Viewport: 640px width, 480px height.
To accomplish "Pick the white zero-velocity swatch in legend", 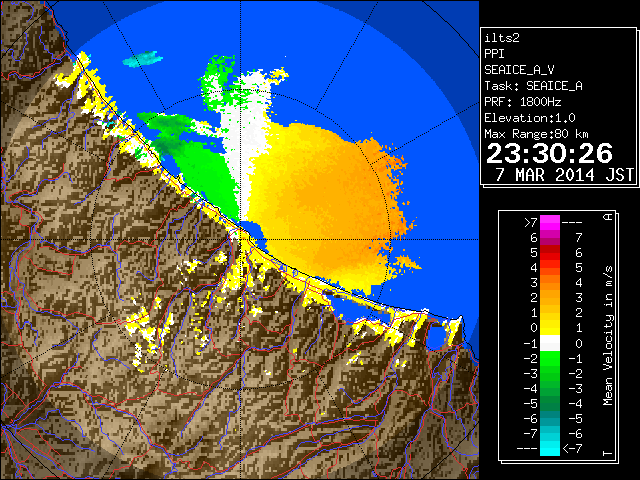I will pyautogui.click(x=550, y=343).
